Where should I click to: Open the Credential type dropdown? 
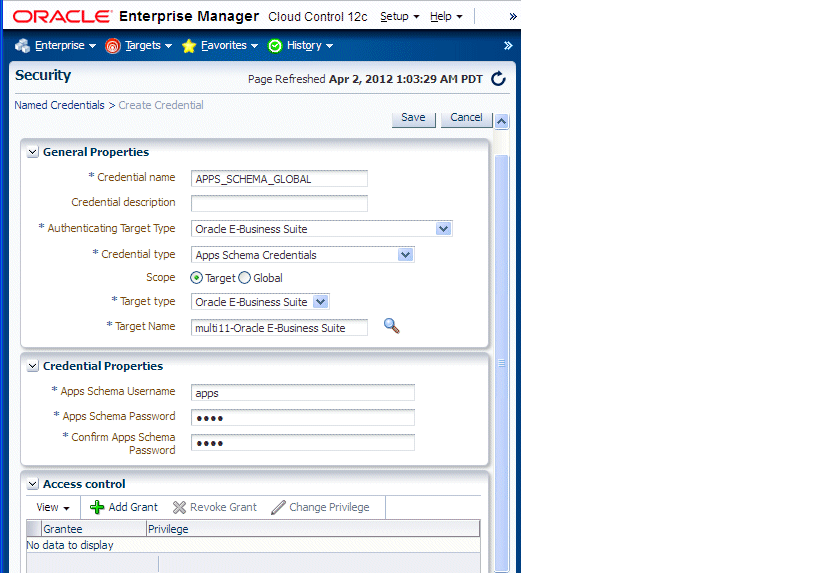[406, 255]
